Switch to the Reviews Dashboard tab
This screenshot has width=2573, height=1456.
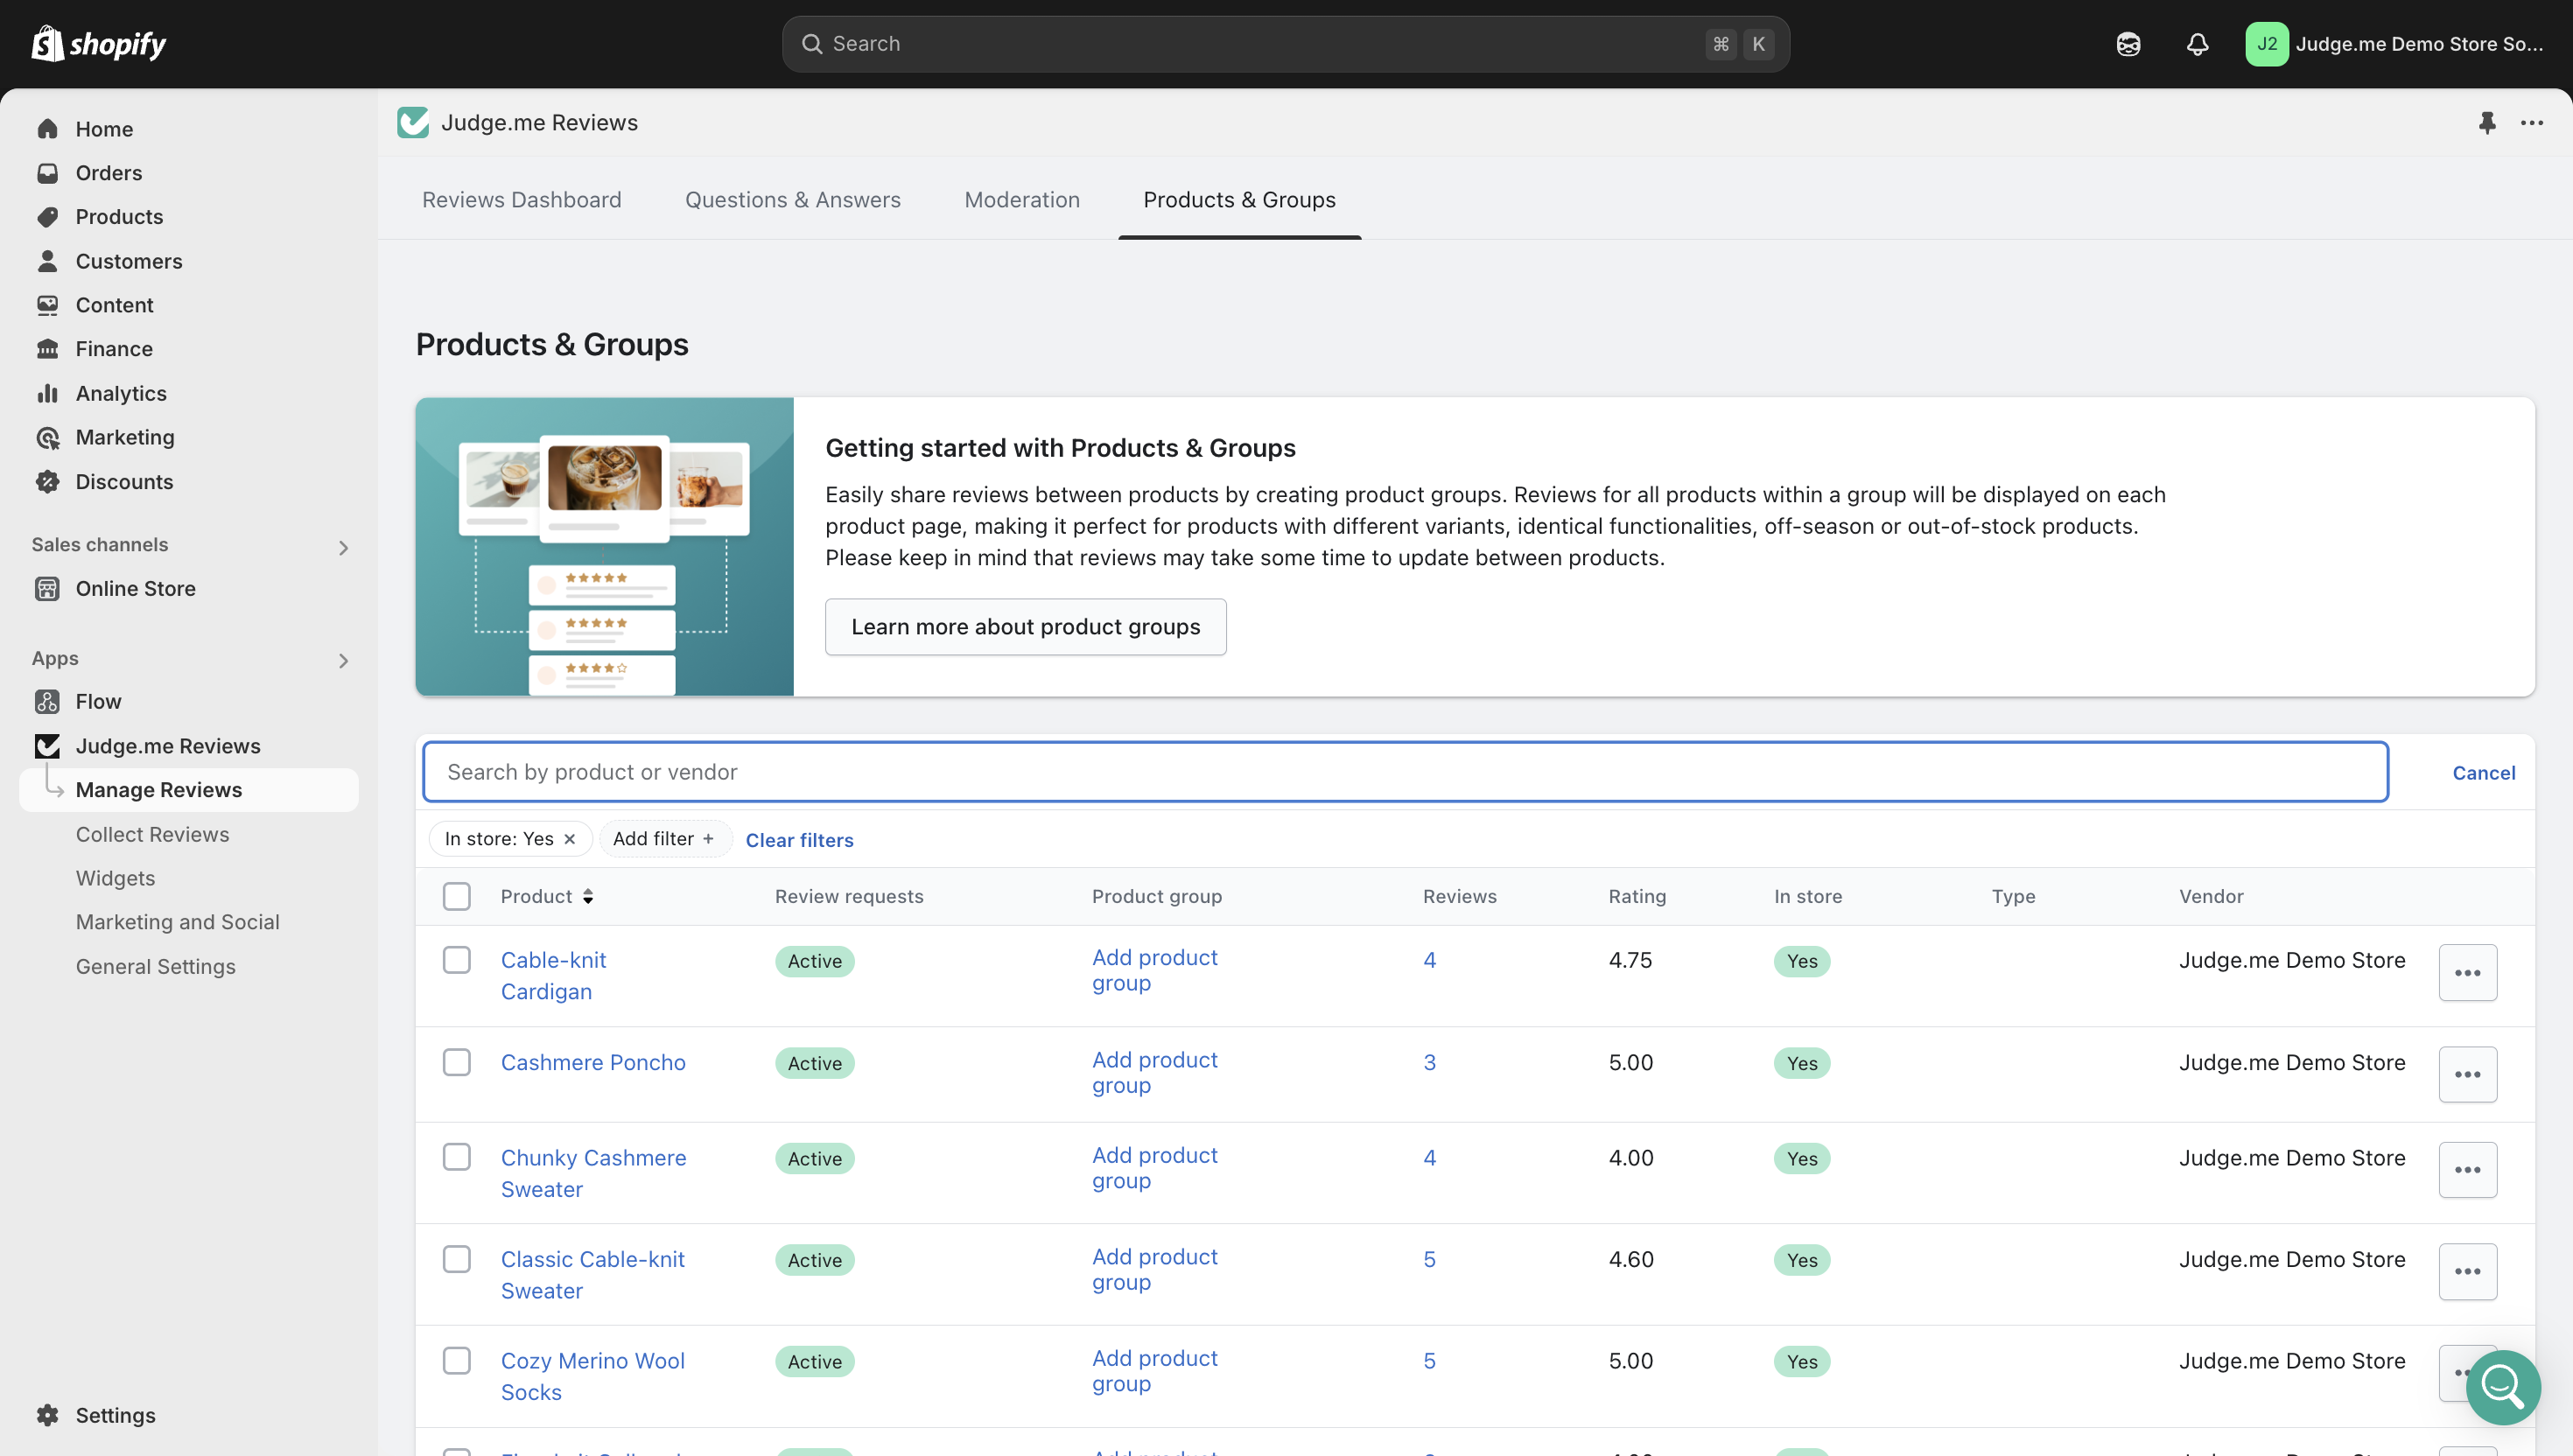pyautogui.click(x=521, y=199)
